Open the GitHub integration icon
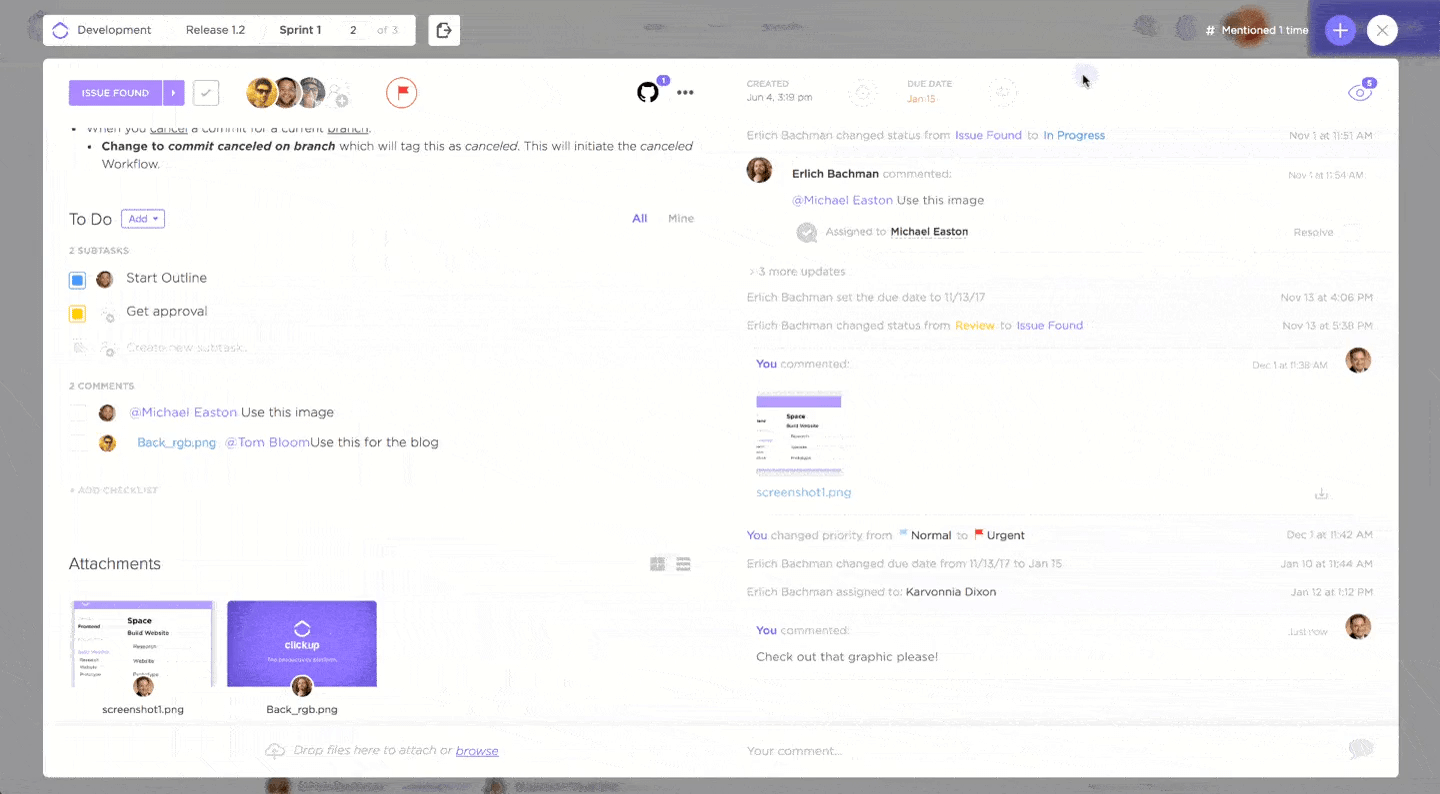Screen dimensions: 1440x794 648,93
